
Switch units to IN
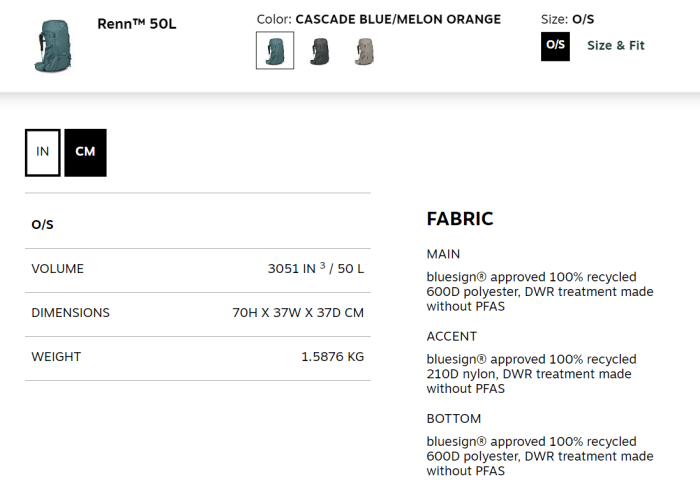point(43,153)
